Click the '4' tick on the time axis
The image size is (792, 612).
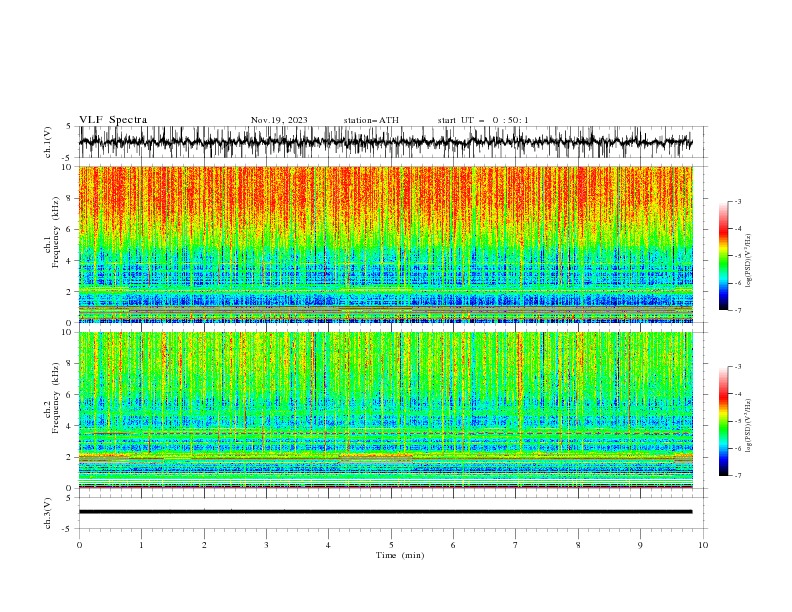[328, 545]
